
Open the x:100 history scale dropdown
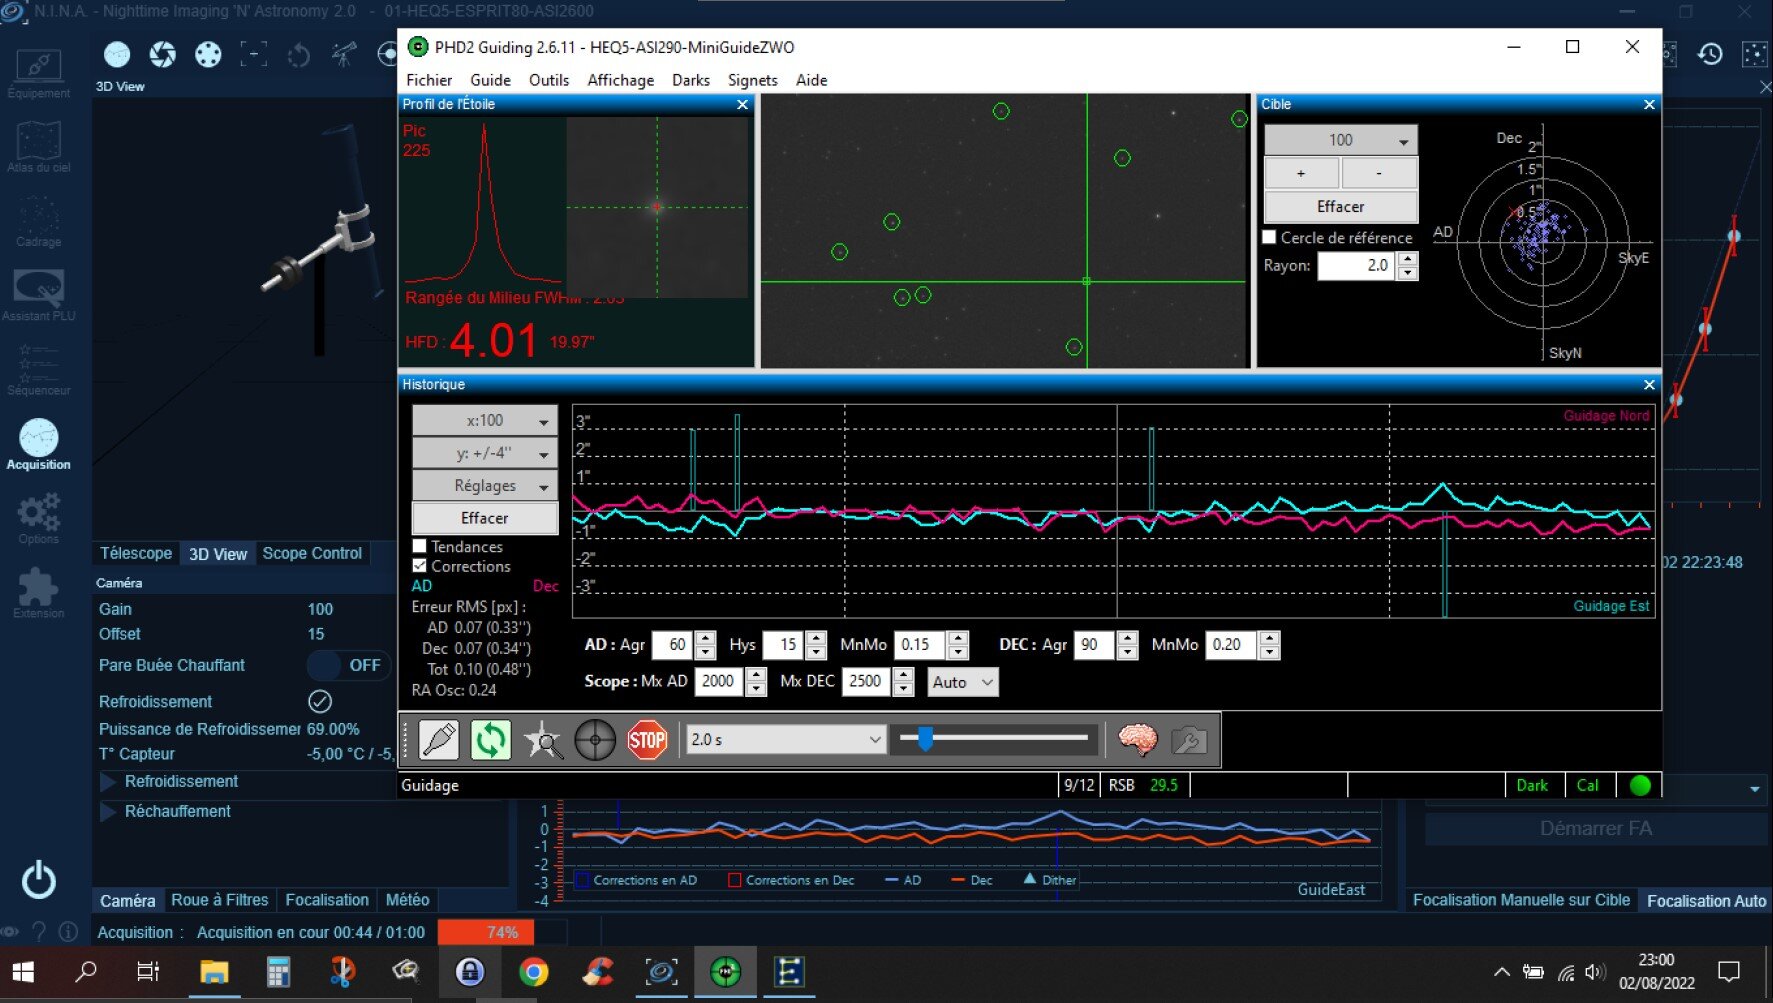485,421
